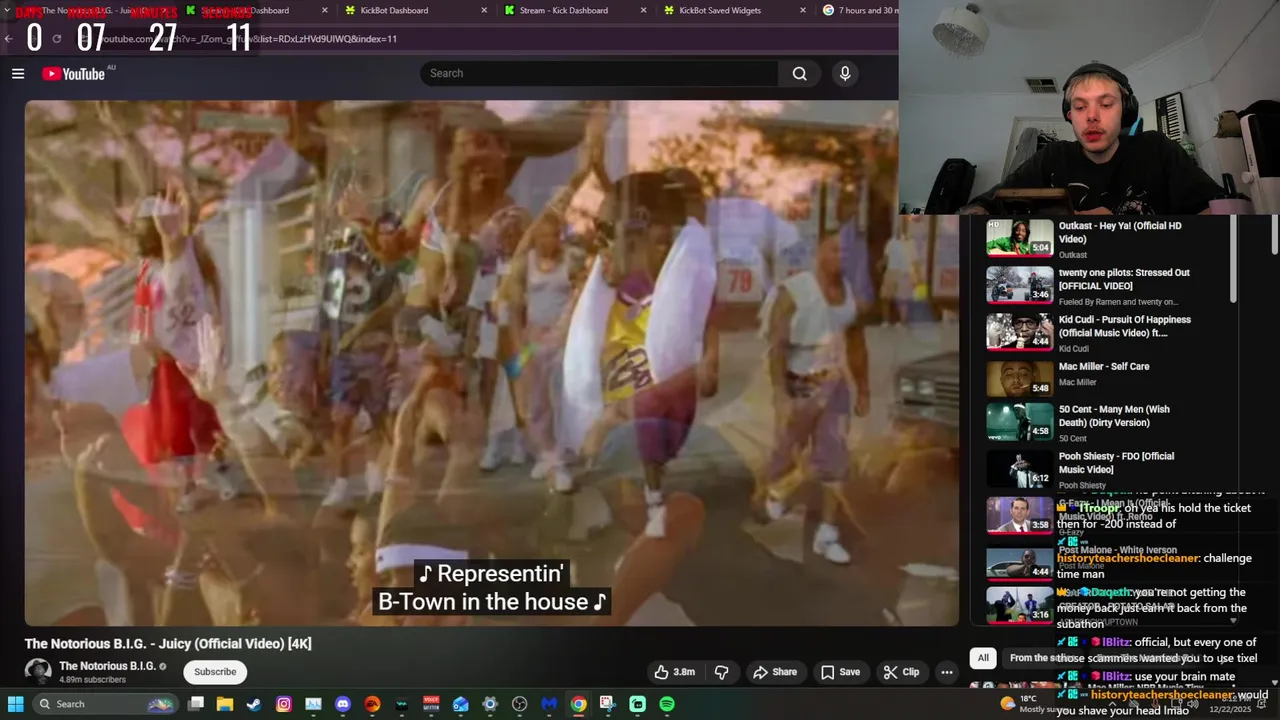
Task: Focus the YouTube search input field
Action: coord(600,73)
